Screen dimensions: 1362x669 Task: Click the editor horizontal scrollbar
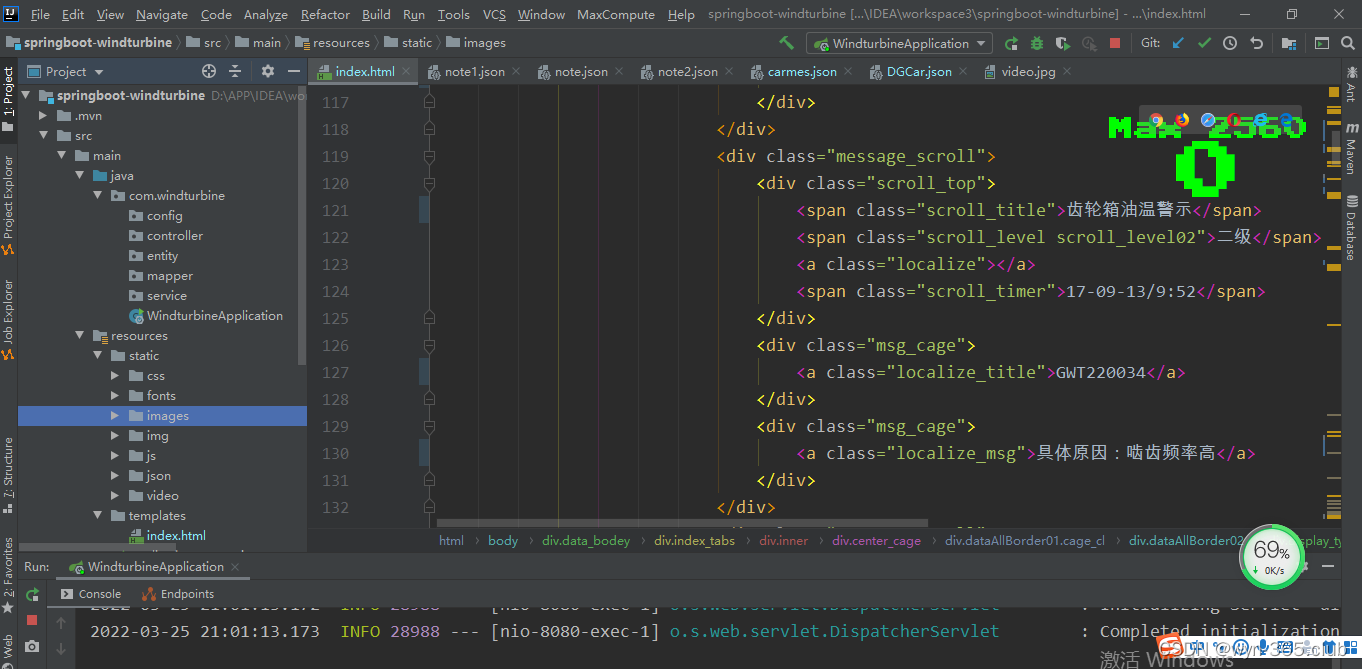pyautogui.click(x=682, y=523)
